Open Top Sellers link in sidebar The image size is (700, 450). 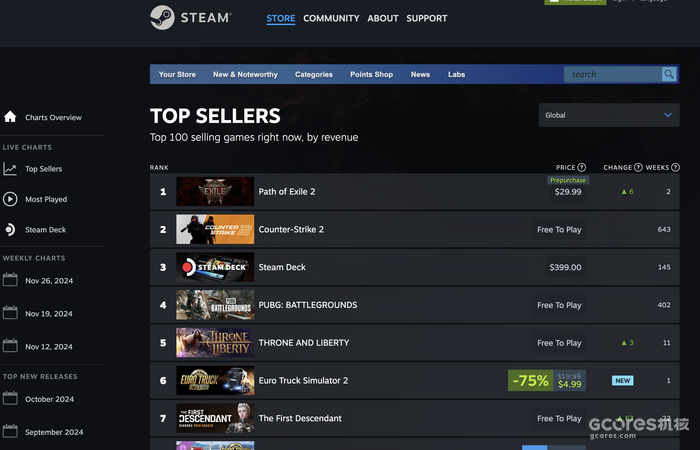click(43, 169)
